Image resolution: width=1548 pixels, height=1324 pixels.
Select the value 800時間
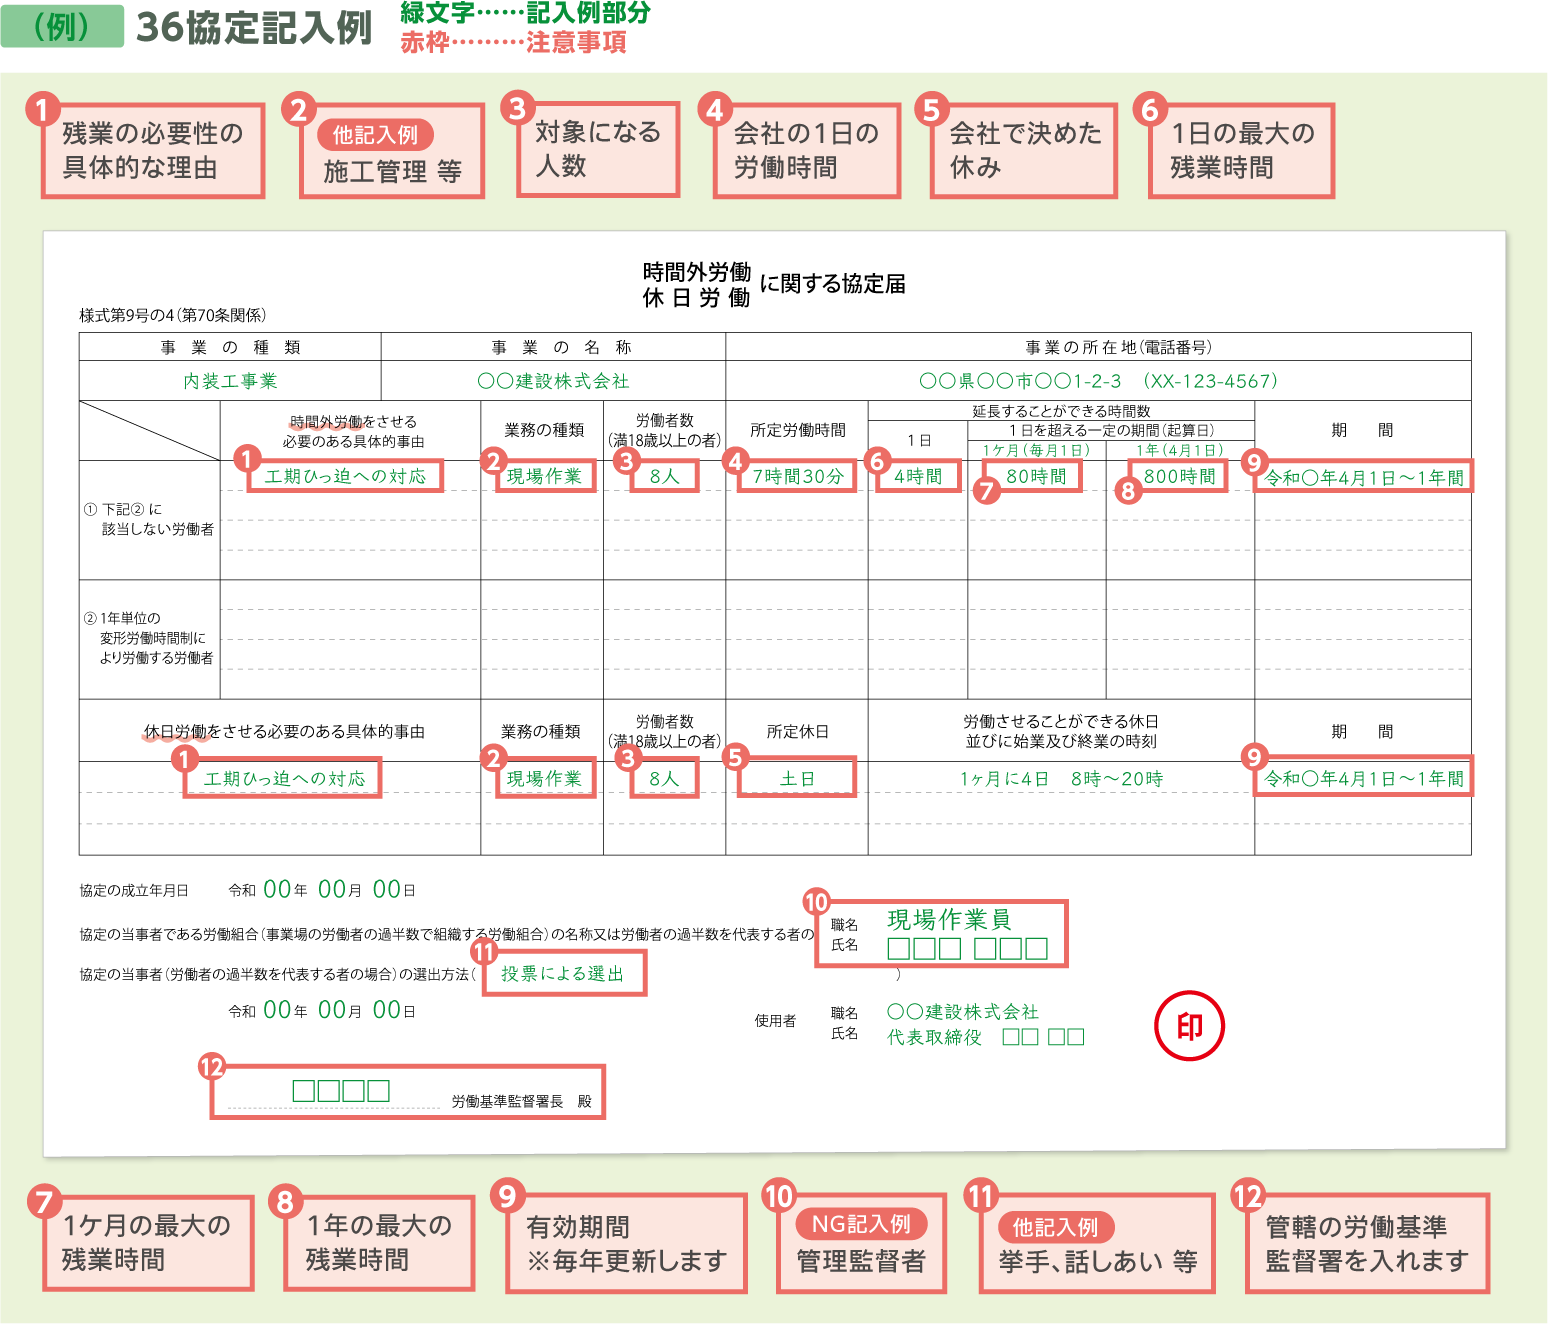coord(1180,476)
